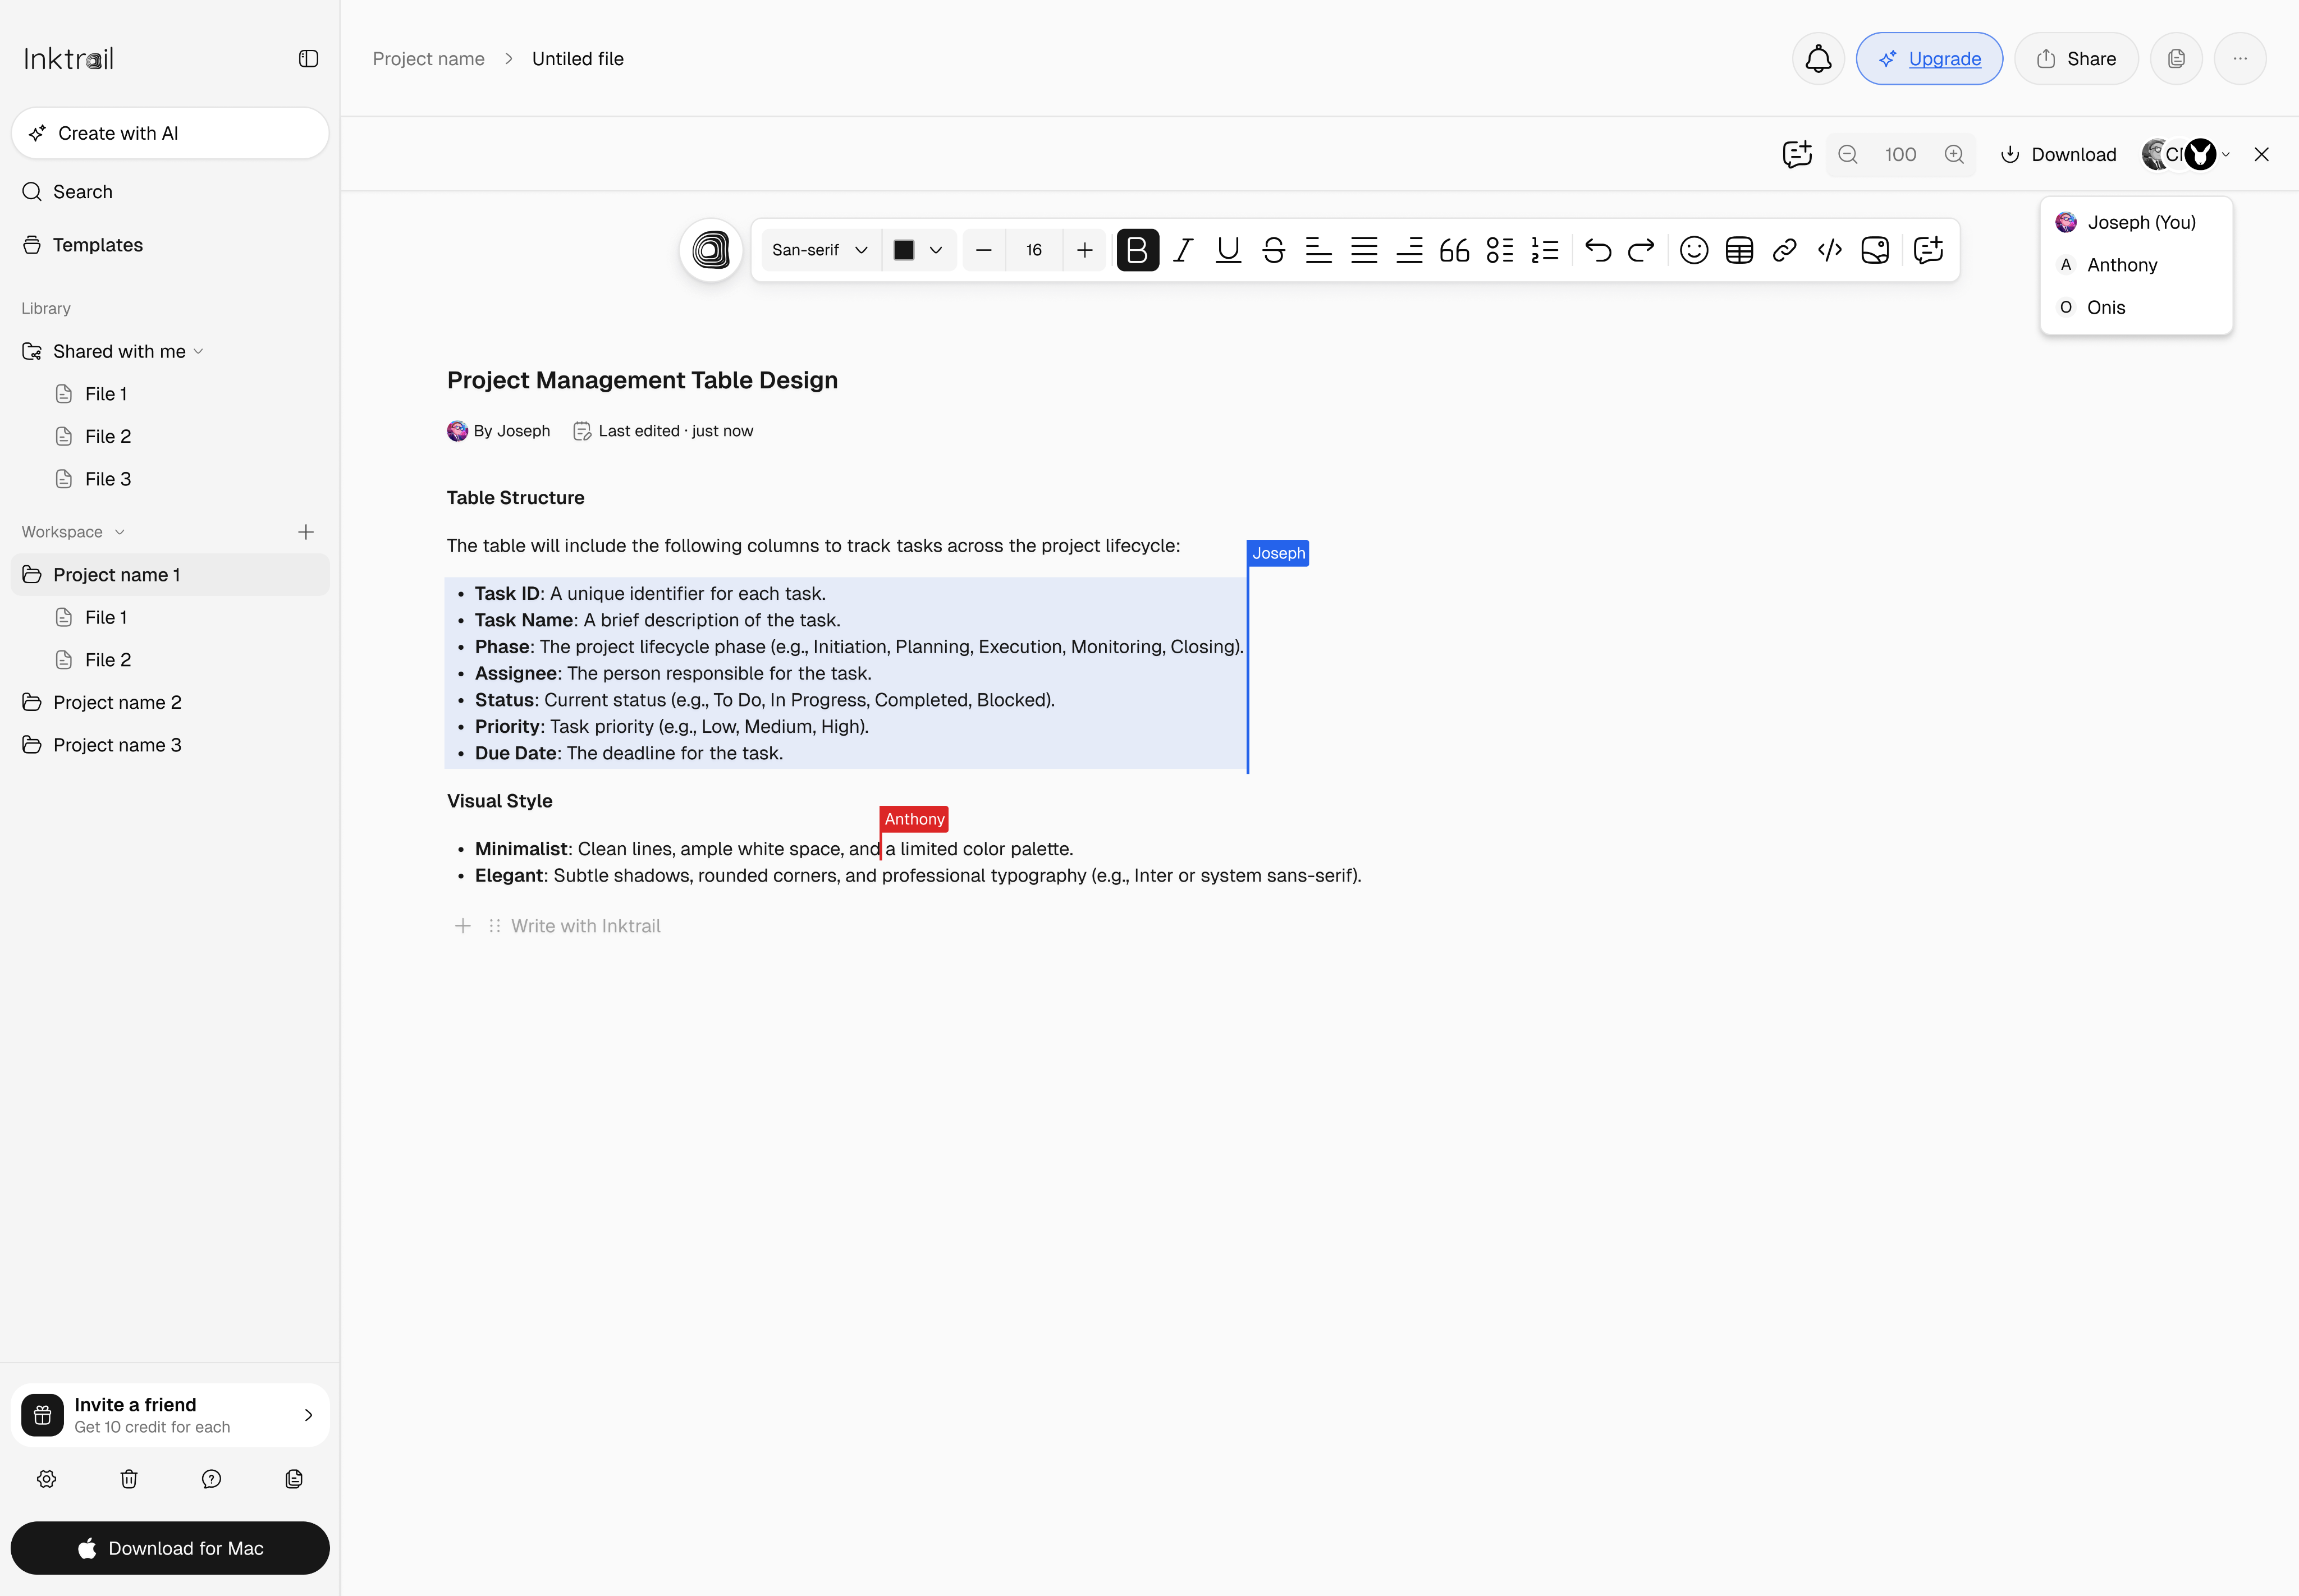Insert a code block via the code icon

[x=1830, y=250]
